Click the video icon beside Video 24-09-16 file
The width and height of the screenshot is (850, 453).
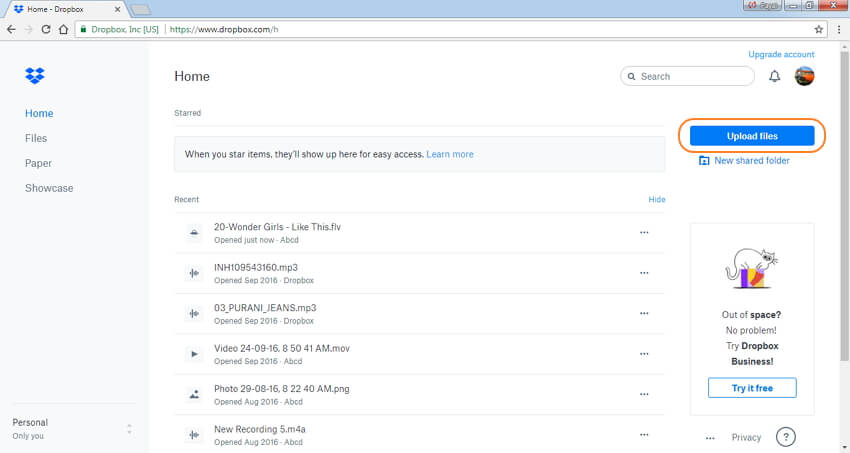(194, 354)
